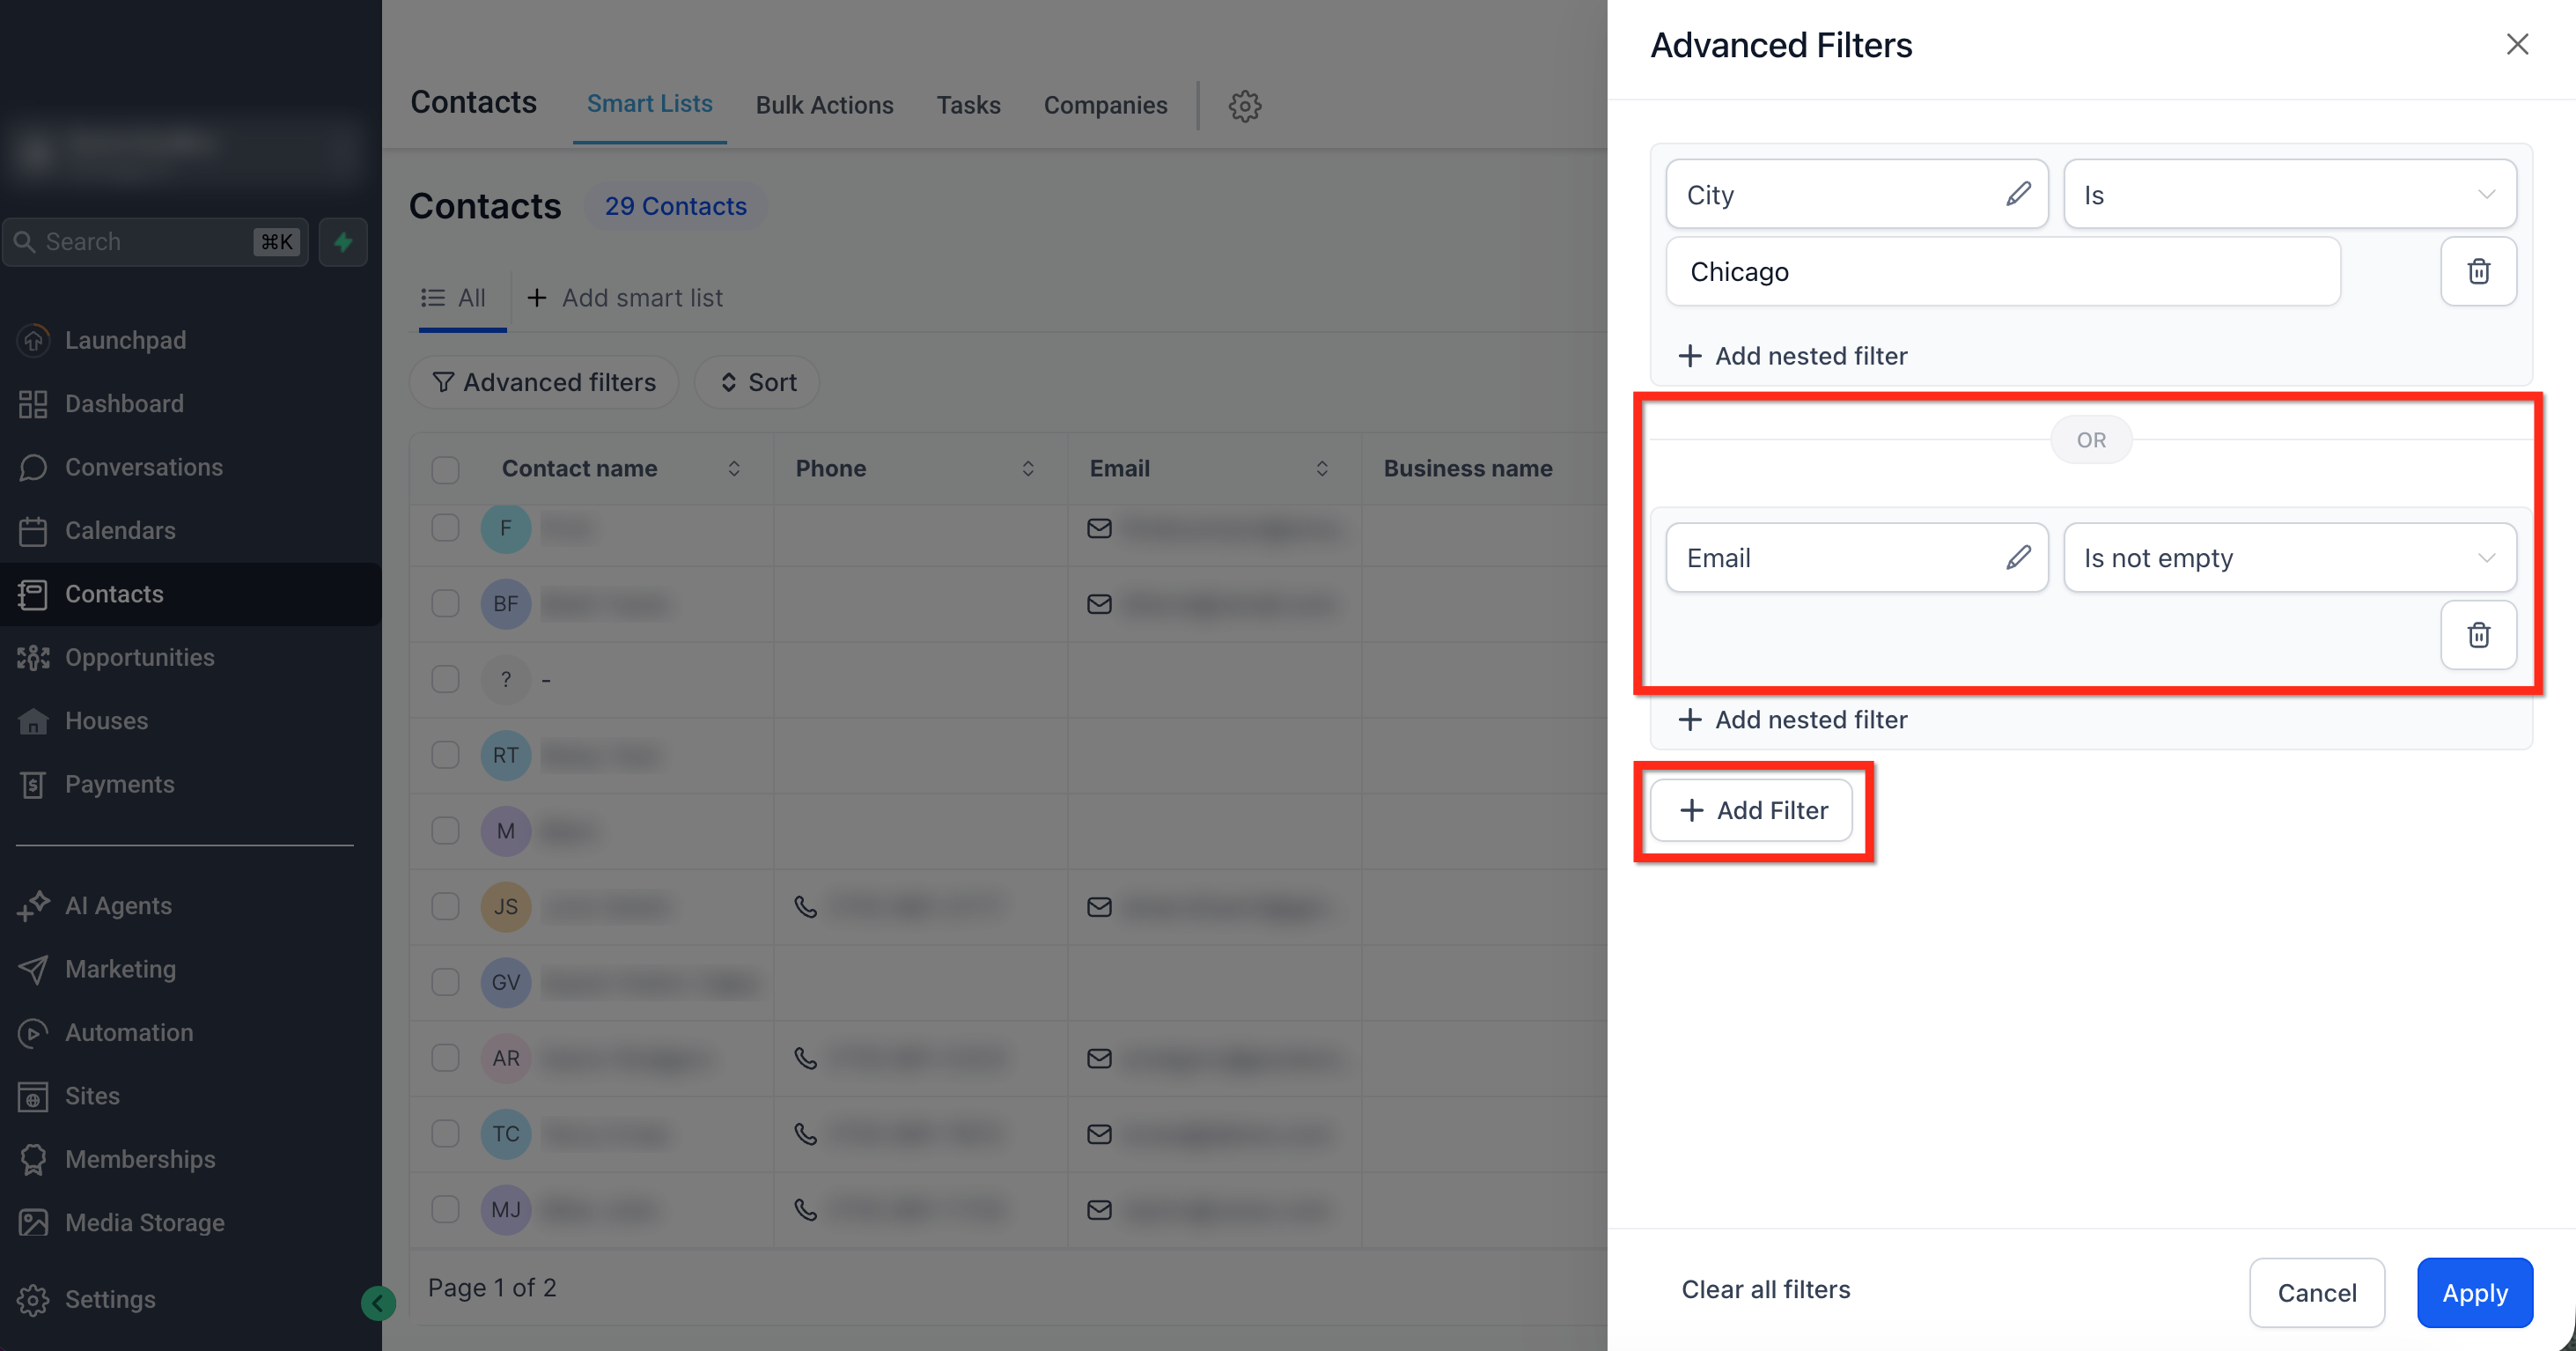Open the Companies tab

pos(1104,105)
